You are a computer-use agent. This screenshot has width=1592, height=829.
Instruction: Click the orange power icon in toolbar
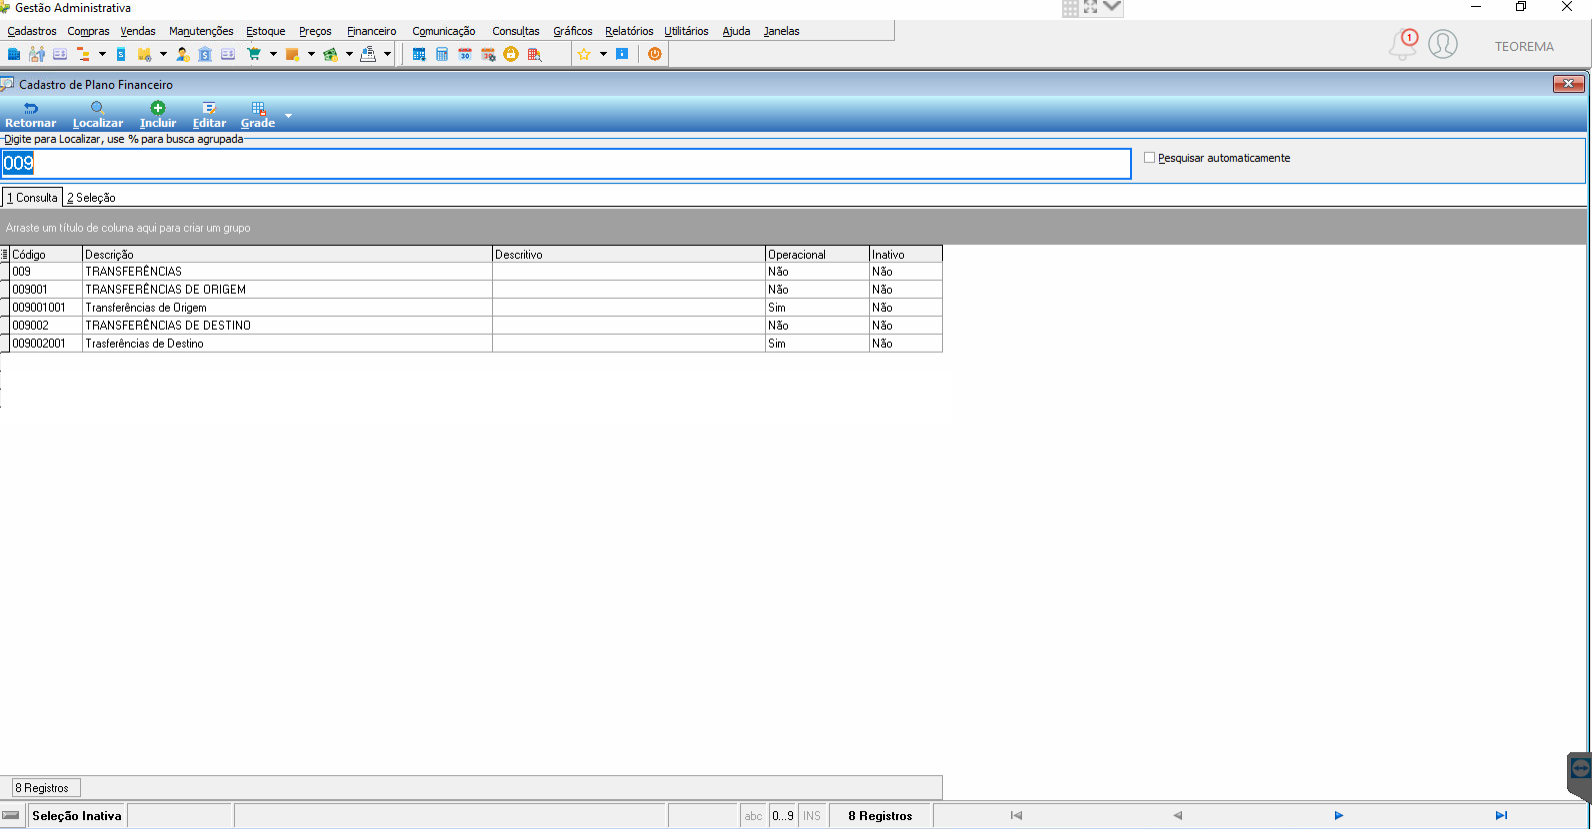tap(655, 54)
